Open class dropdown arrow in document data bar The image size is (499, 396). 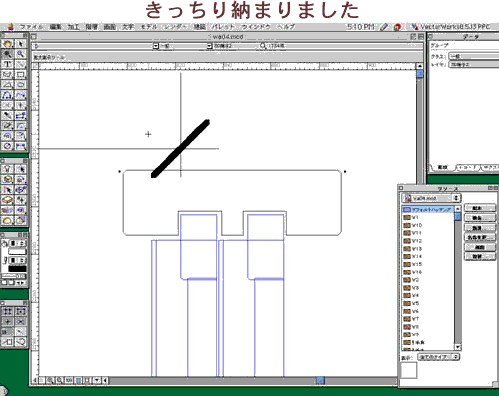pyautogui.click(x=156, y=46)
